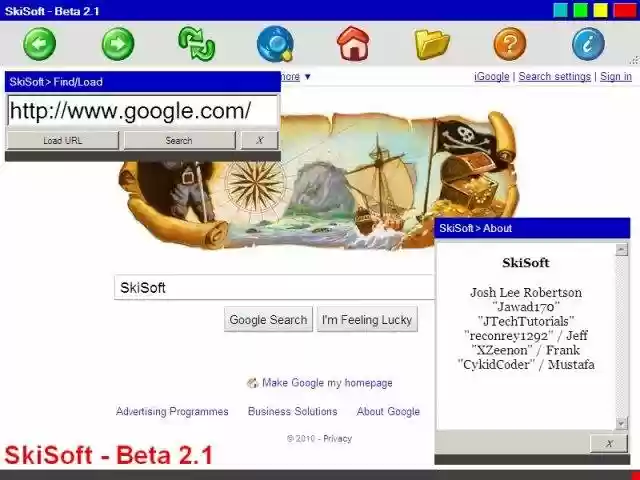Click the About panel scroll up arrow
The image size is (640, 480).
tap(621, 249)
